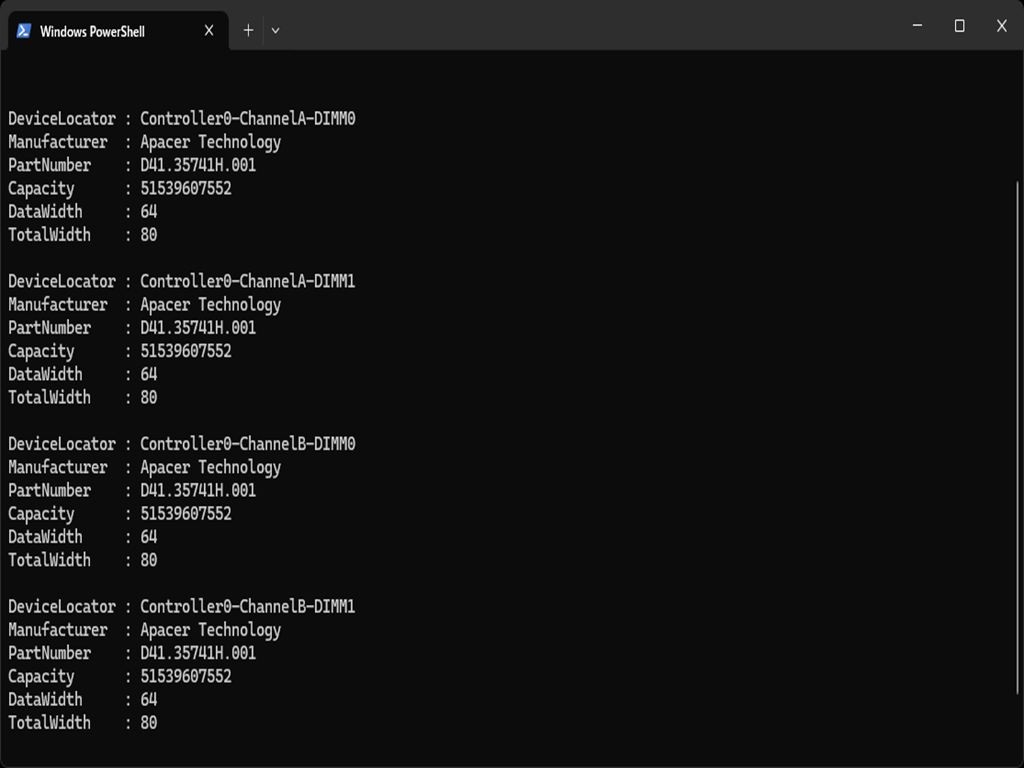Open a new tab with plus button
This screenshot has width=1024, height=768.
[x=248, y=31]
